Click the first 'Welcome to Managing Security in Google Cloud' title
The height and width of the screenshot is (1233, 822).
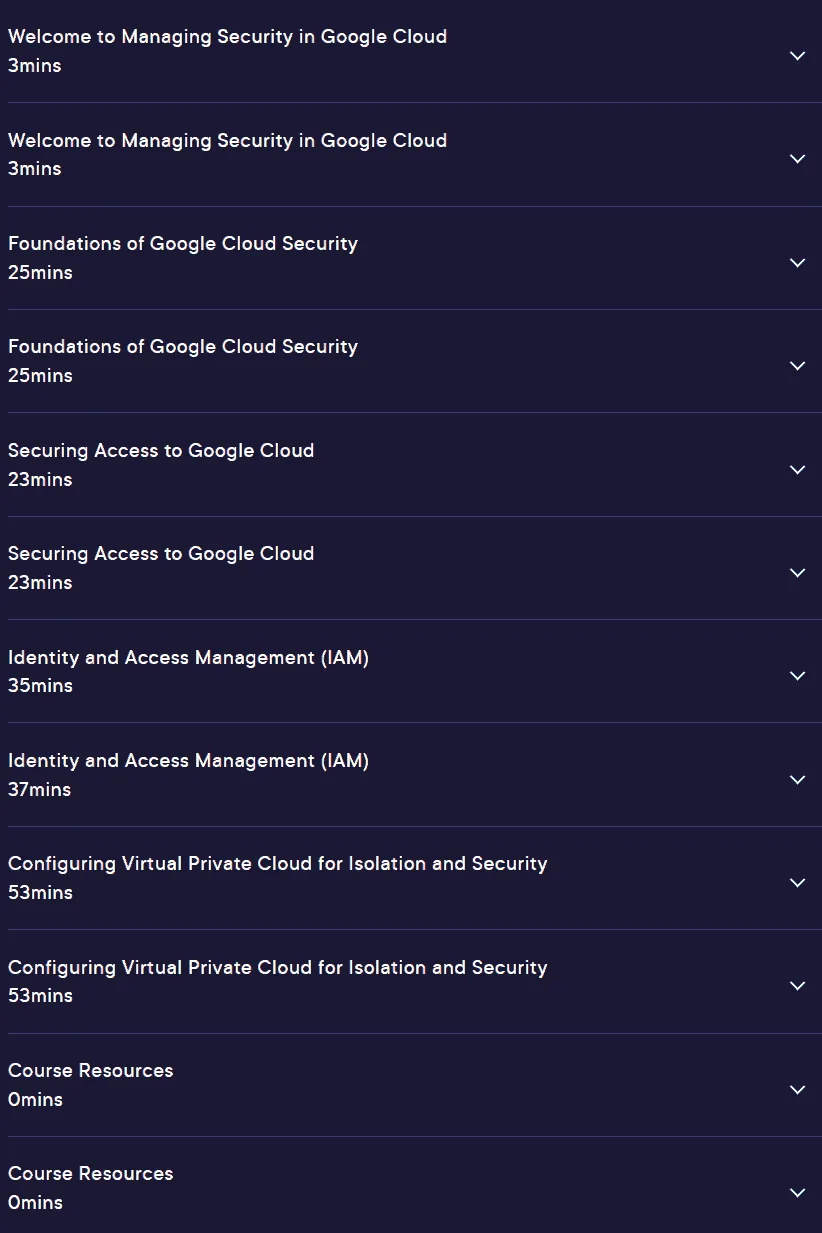pyautogui.click(x=227, y=37)
